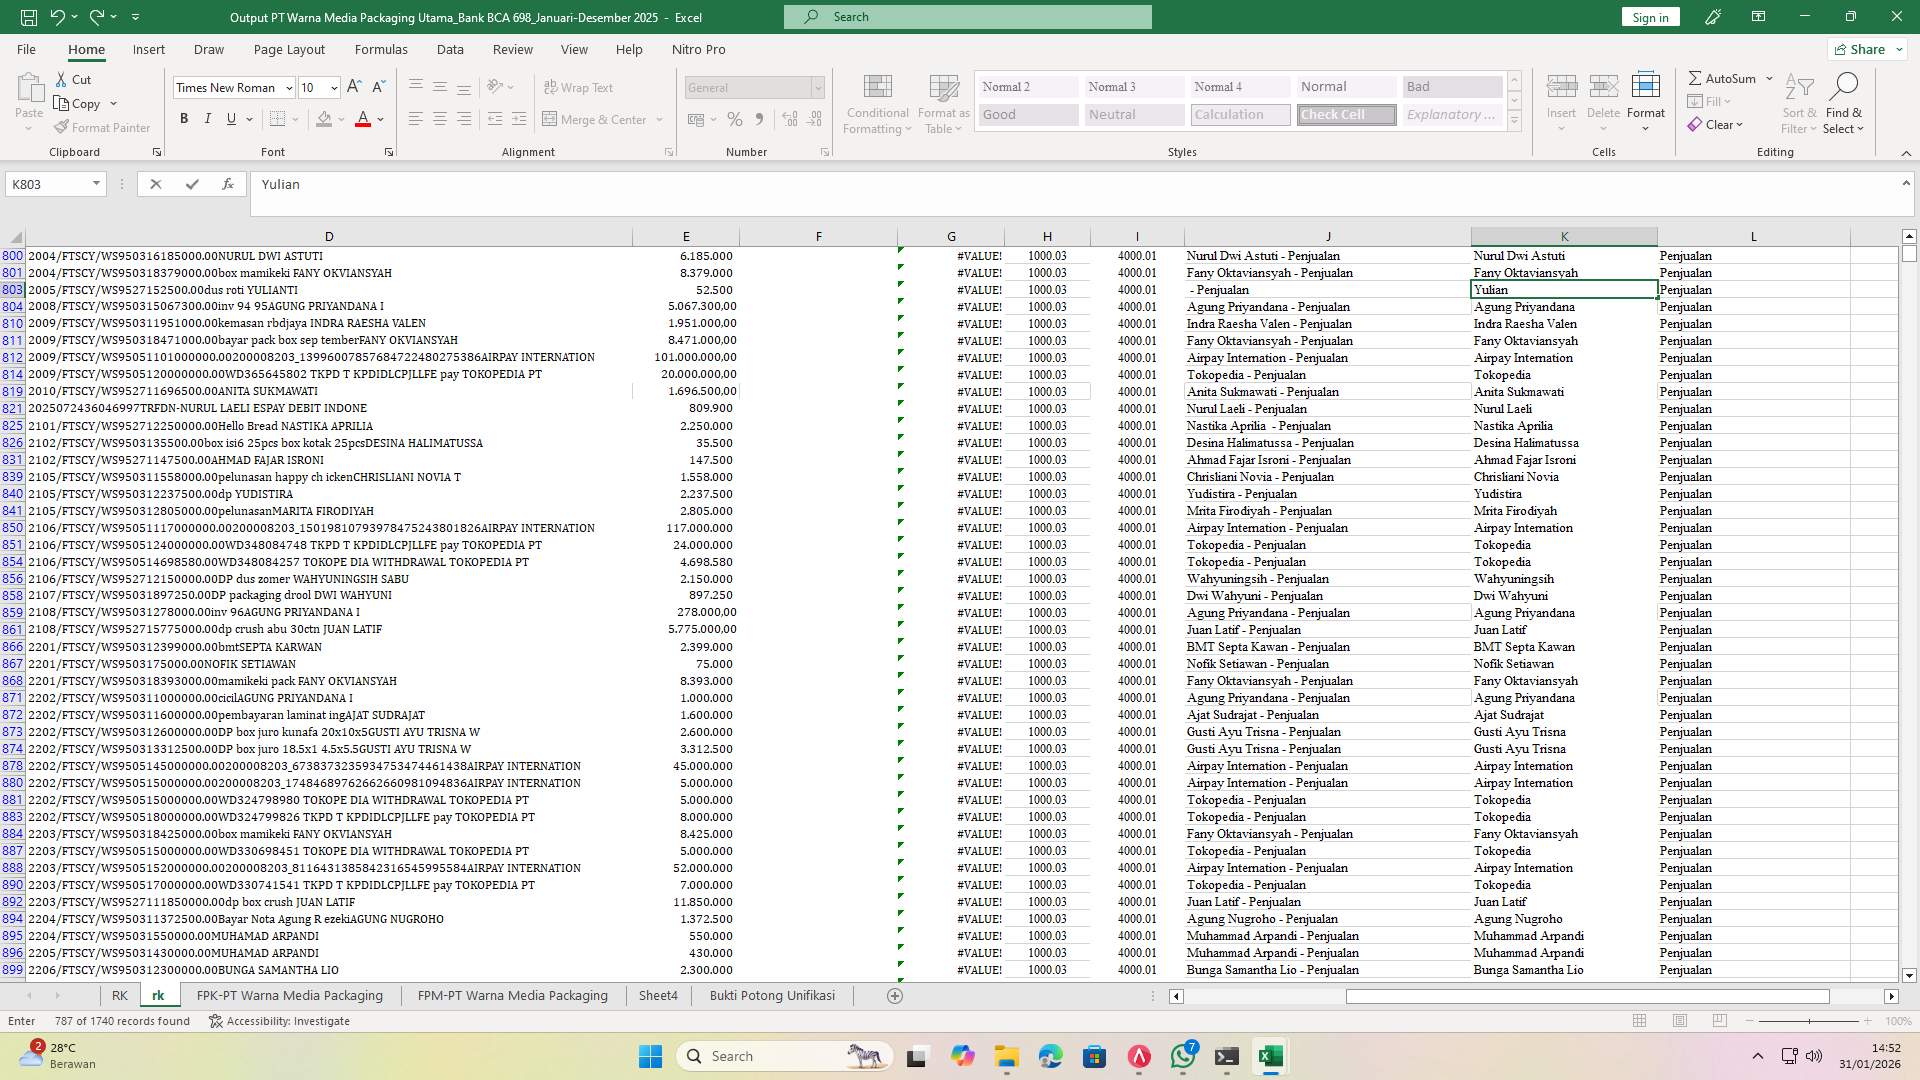Click the Increase Decimal icon
The height and width of the screenshot is (1080, 1920).
[x=789, y=118]
